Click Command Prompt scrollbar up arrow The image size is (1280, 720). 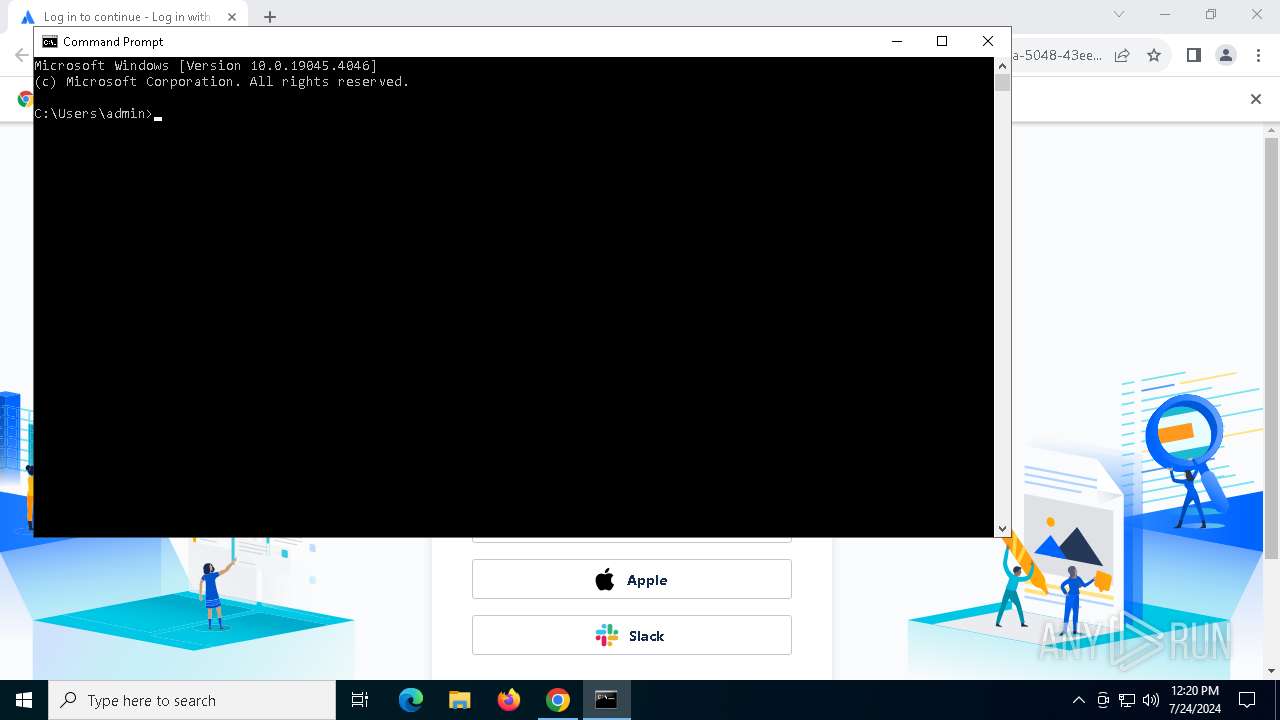point(1002,66)
